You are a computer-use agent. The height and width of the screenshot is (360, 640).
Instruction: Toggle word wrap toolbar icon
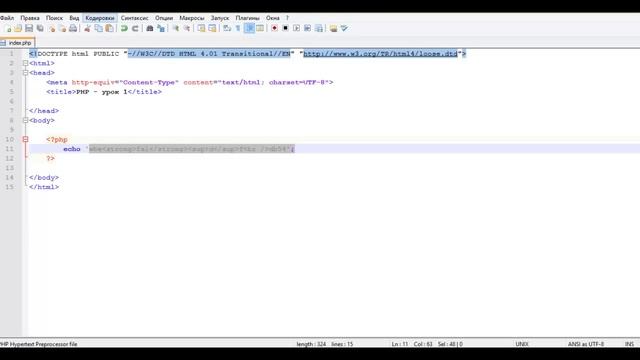pyautogui.click(x=227, y=28)
